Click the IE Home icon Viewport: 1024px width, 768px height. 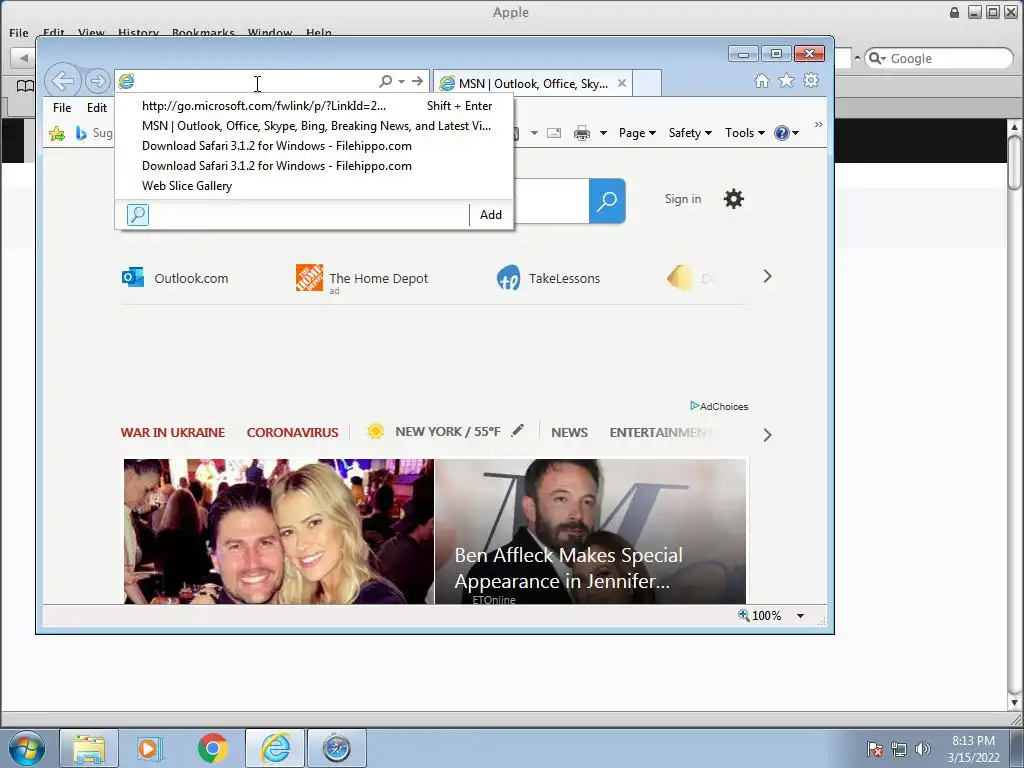click(x=761, y=80)
